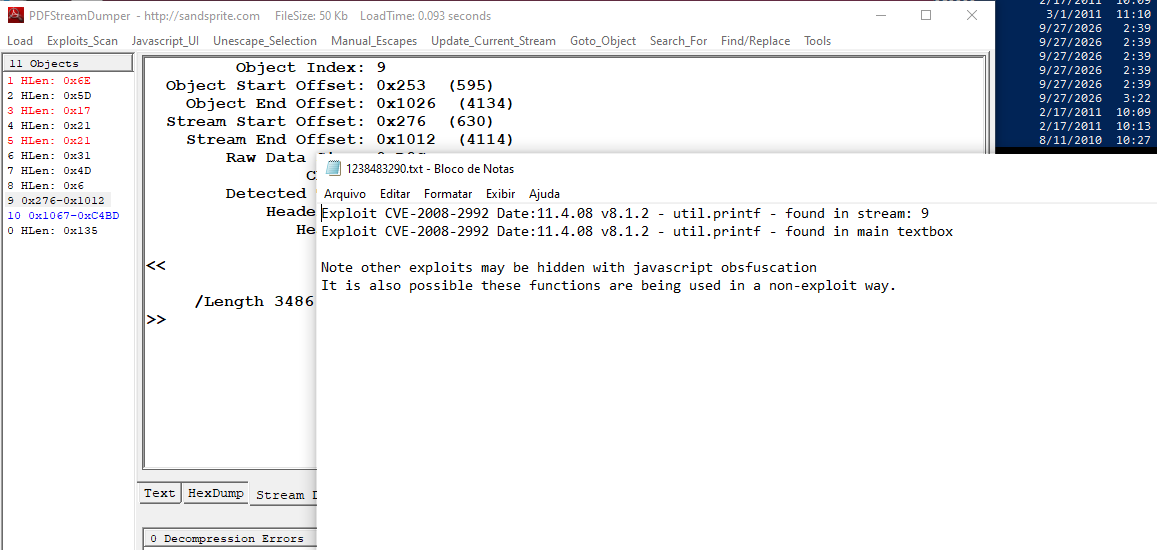1157x550 pixels.
Task: Click the /Length 3486 text
Action: point(255,302)
